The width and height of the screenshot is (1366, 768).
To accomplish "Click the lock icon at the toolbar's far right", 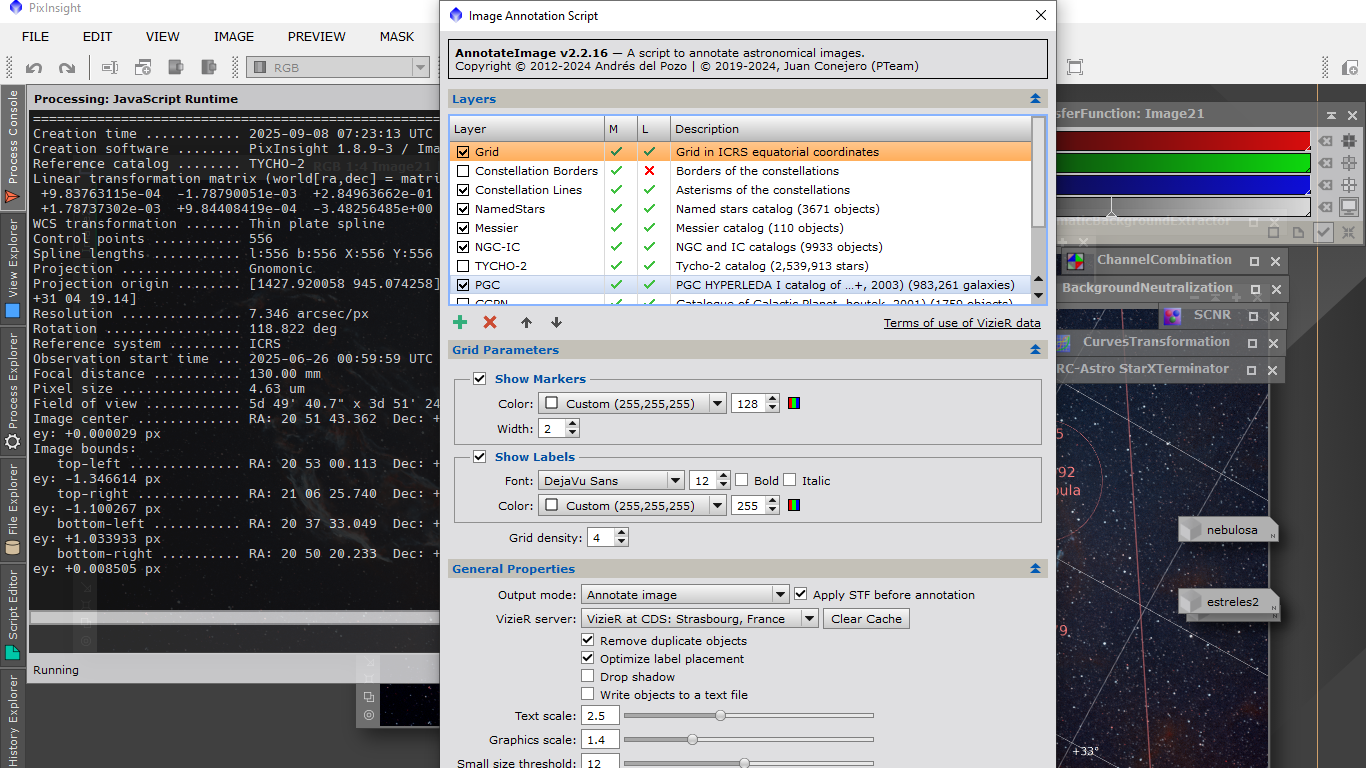I will click(1349, 68).
